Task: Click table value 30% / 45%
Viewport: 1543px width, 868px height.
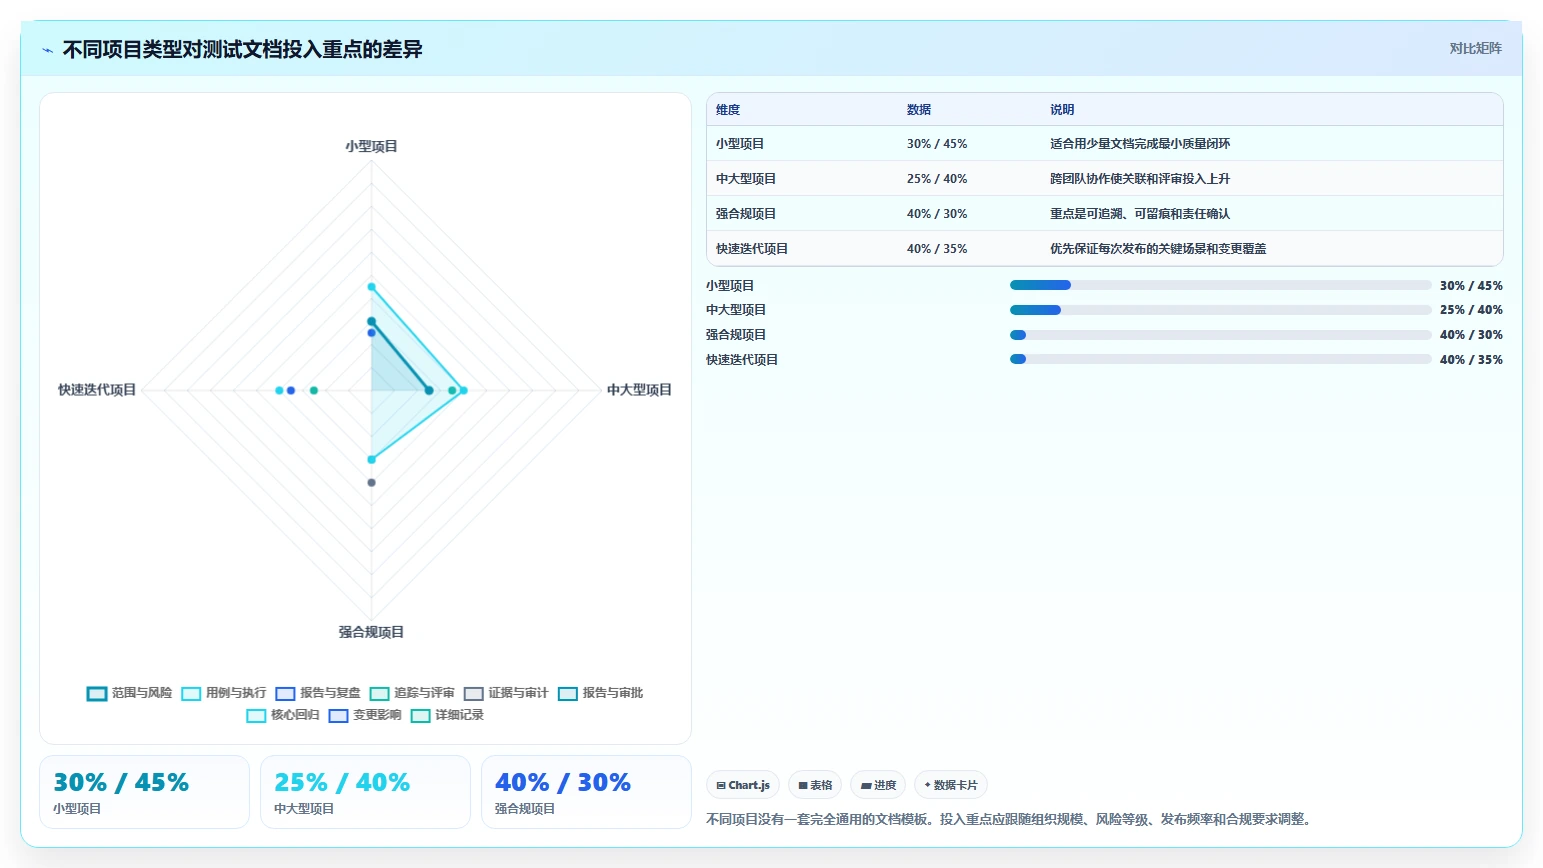Action: [937, 144]
